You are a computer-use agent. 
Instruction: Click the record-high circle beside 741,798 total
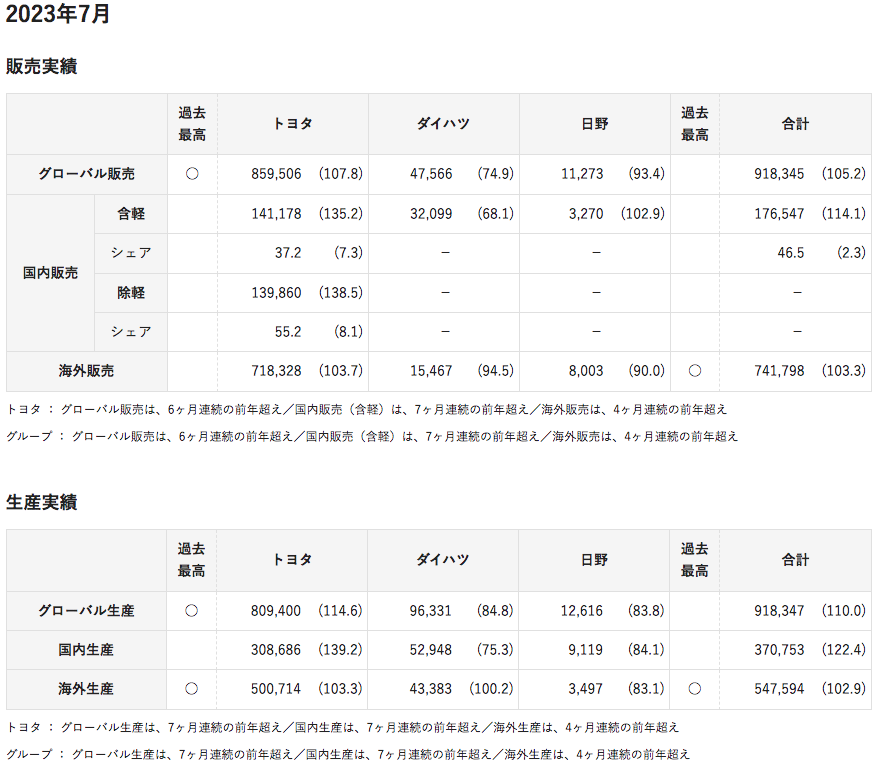click(x=695, y=371)
